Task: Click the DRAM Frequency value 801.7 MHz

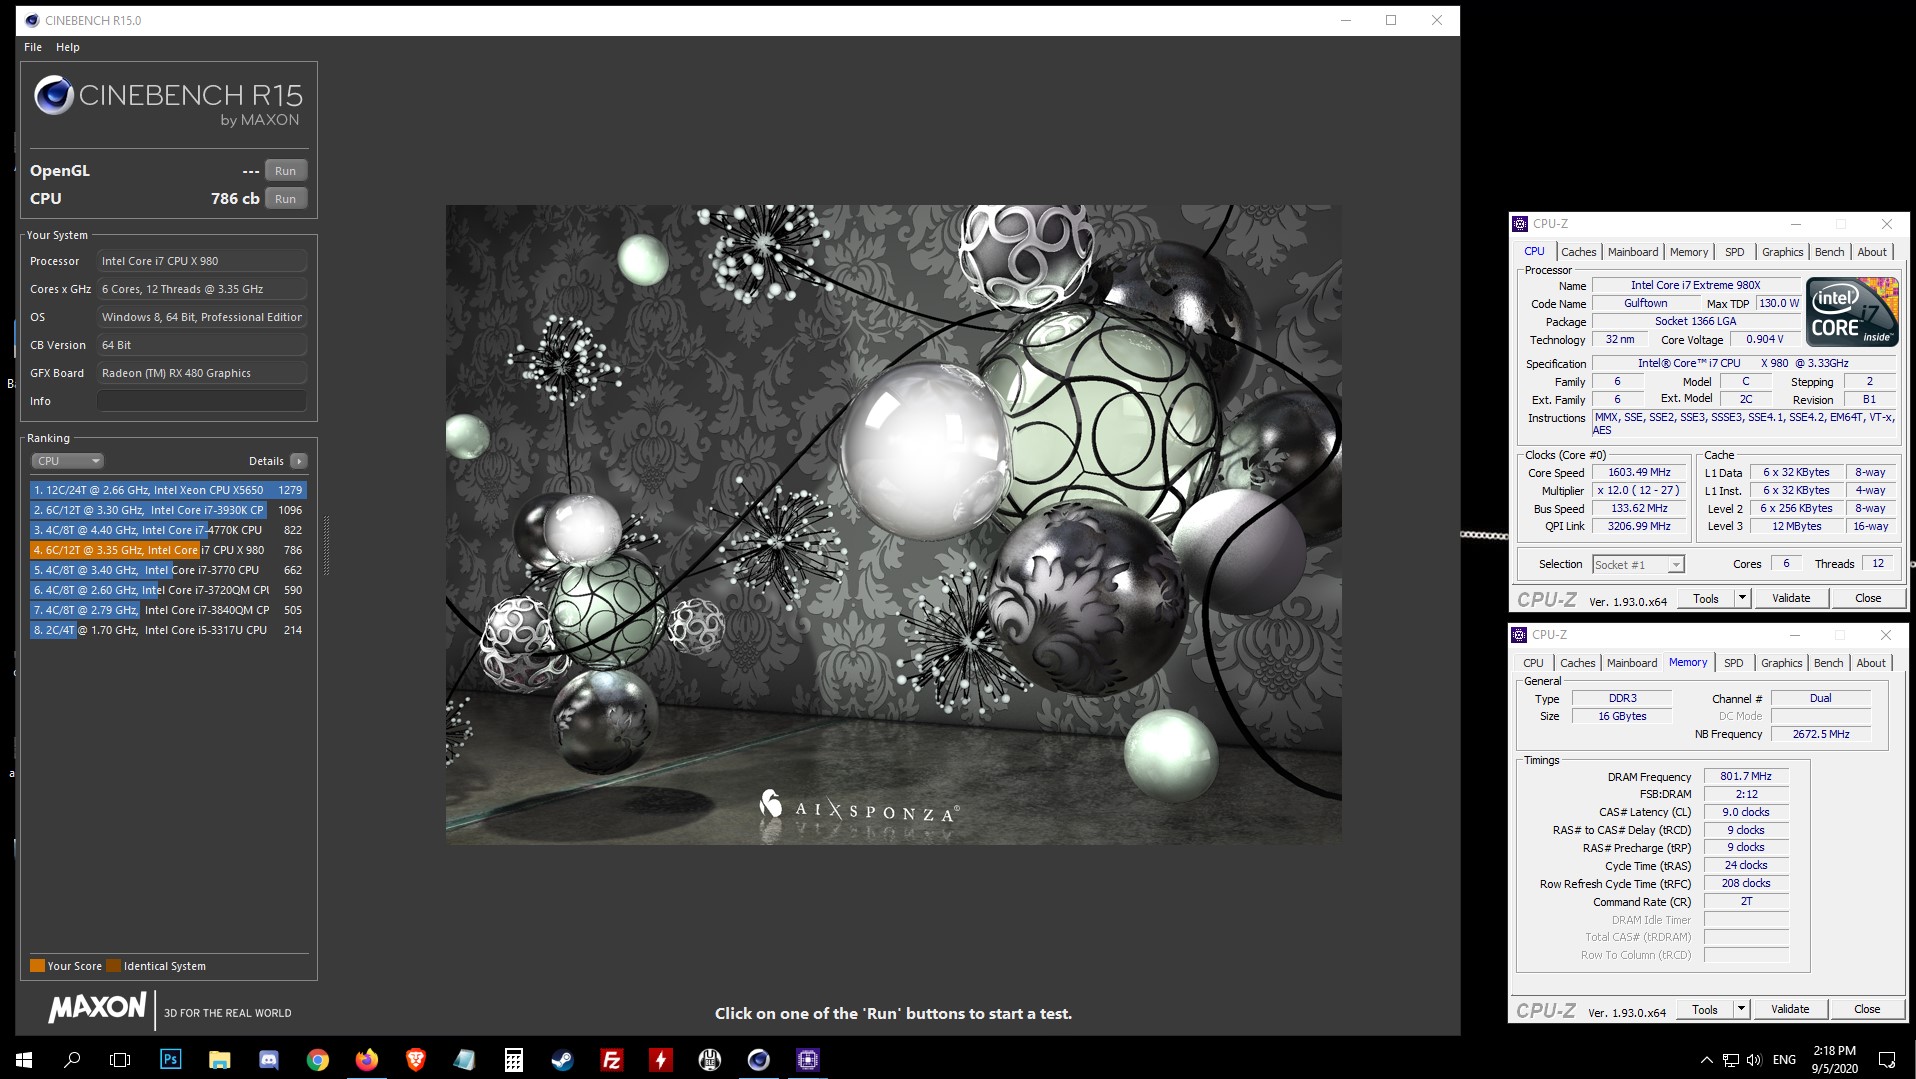Action: (1746, 776)
